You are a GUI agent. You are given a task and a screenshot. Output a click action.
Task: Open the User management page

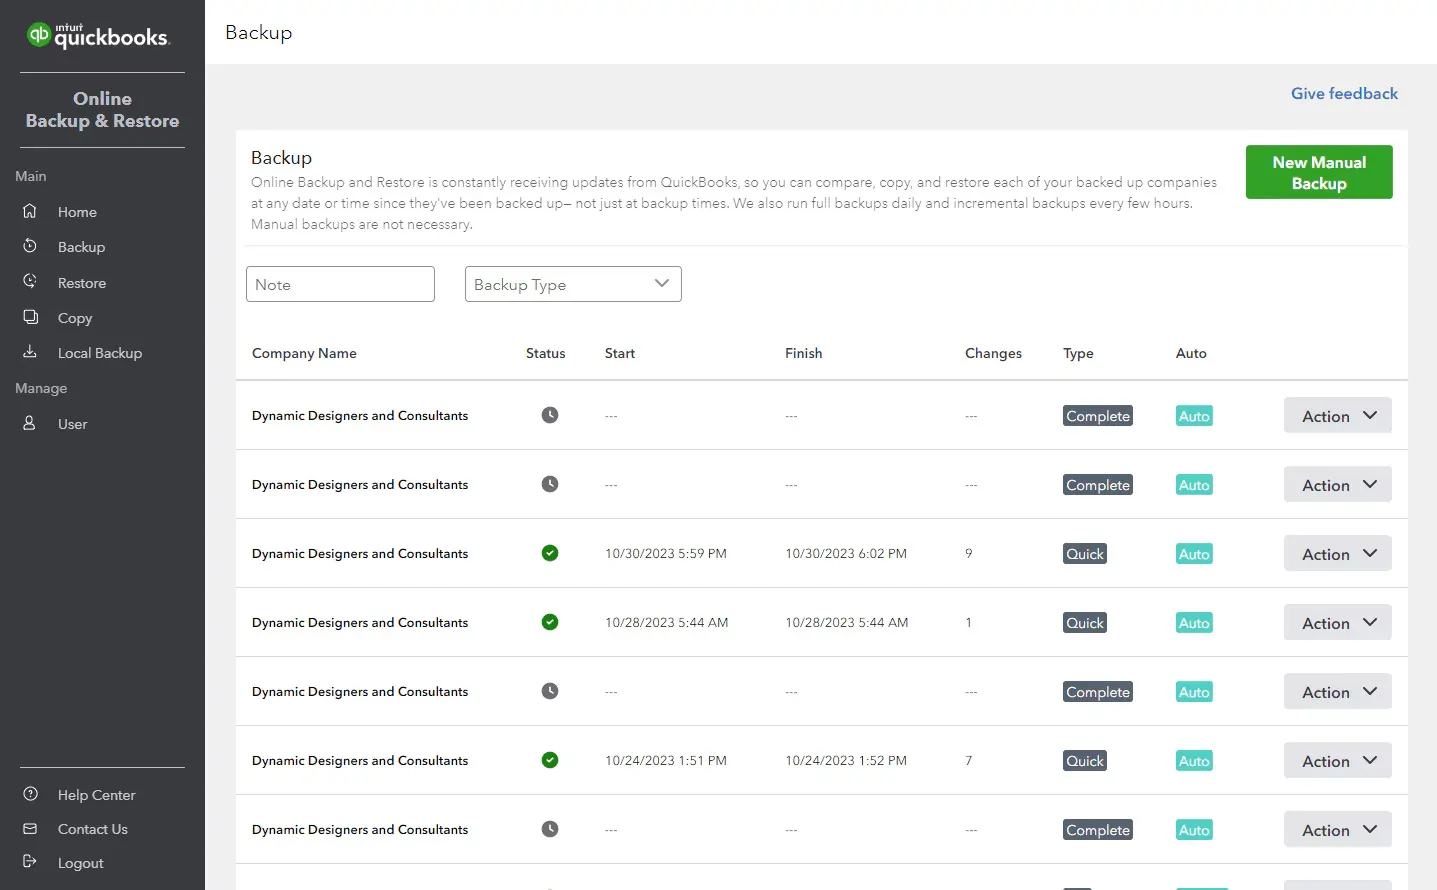72,424
